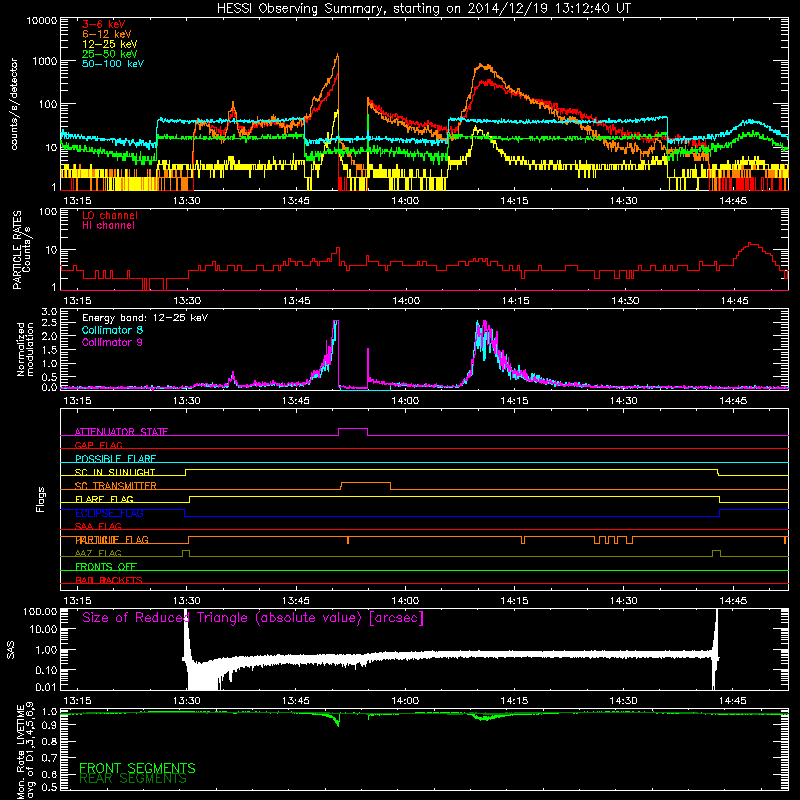Click the SAS axis label

tap(11, 649)
